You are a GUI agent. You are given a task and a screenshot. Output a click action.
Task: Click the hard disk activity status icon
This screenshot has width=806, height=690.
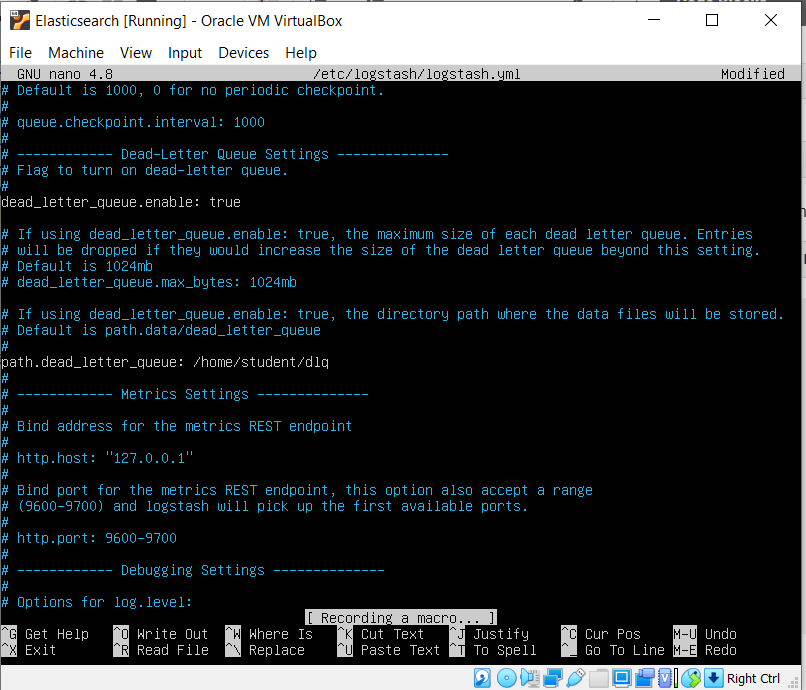tap(482, 678)
